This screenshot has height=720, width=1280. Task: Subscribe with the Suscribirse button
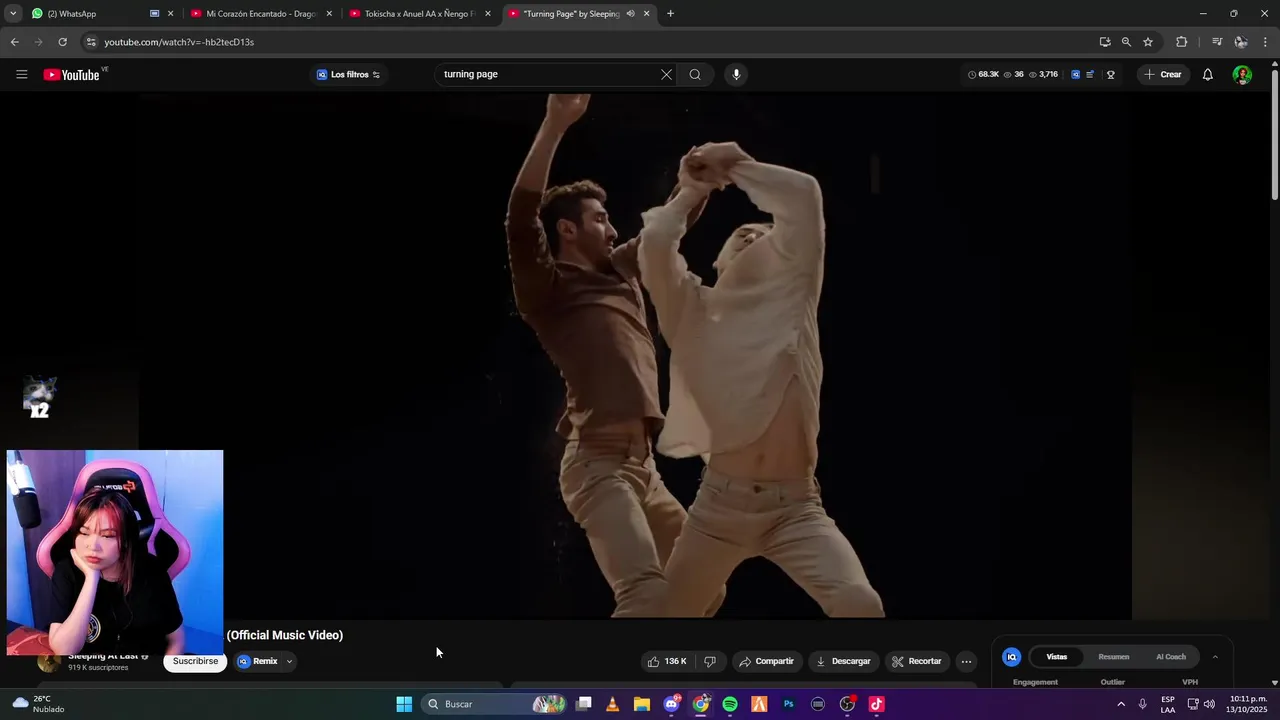coord(195,662)
